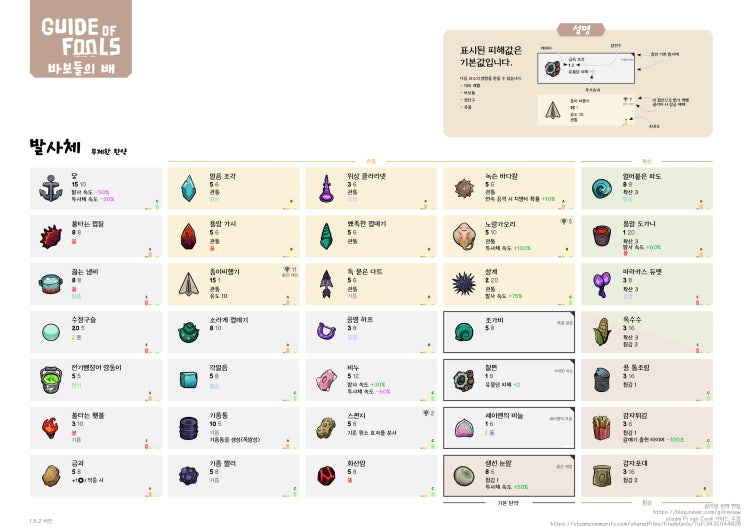Click the '표시된 피해값은 기본값입니다.' legend text

click(491, 56)
